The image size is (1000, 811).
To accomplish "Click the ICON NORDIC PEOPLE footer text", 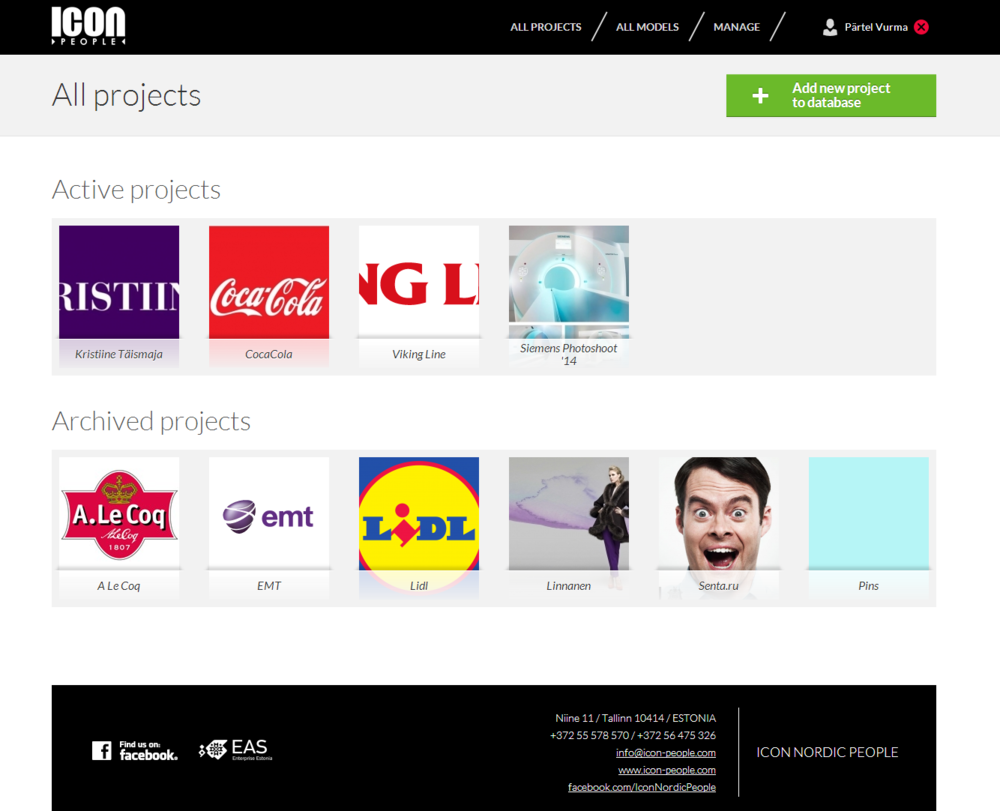I will [x=827, y=752].
